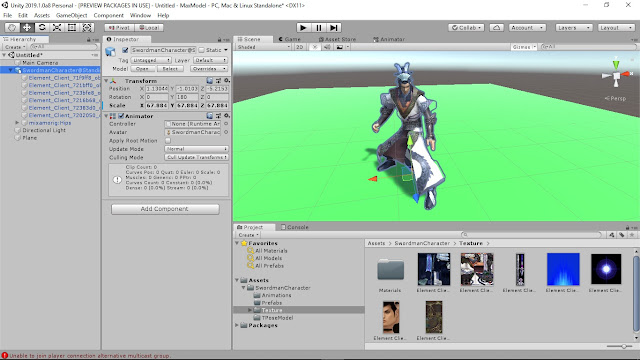The image size is (640, 360).
Task: Click the Pause button
Action: (x=319, y=27)
